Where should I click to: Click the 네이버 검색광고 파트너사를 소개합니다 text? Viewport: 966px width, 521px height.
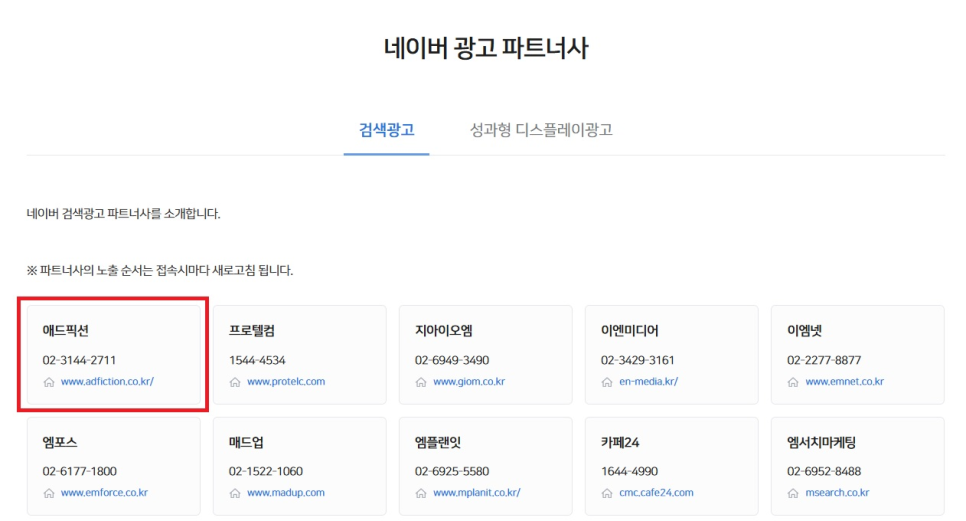point(123,214)
